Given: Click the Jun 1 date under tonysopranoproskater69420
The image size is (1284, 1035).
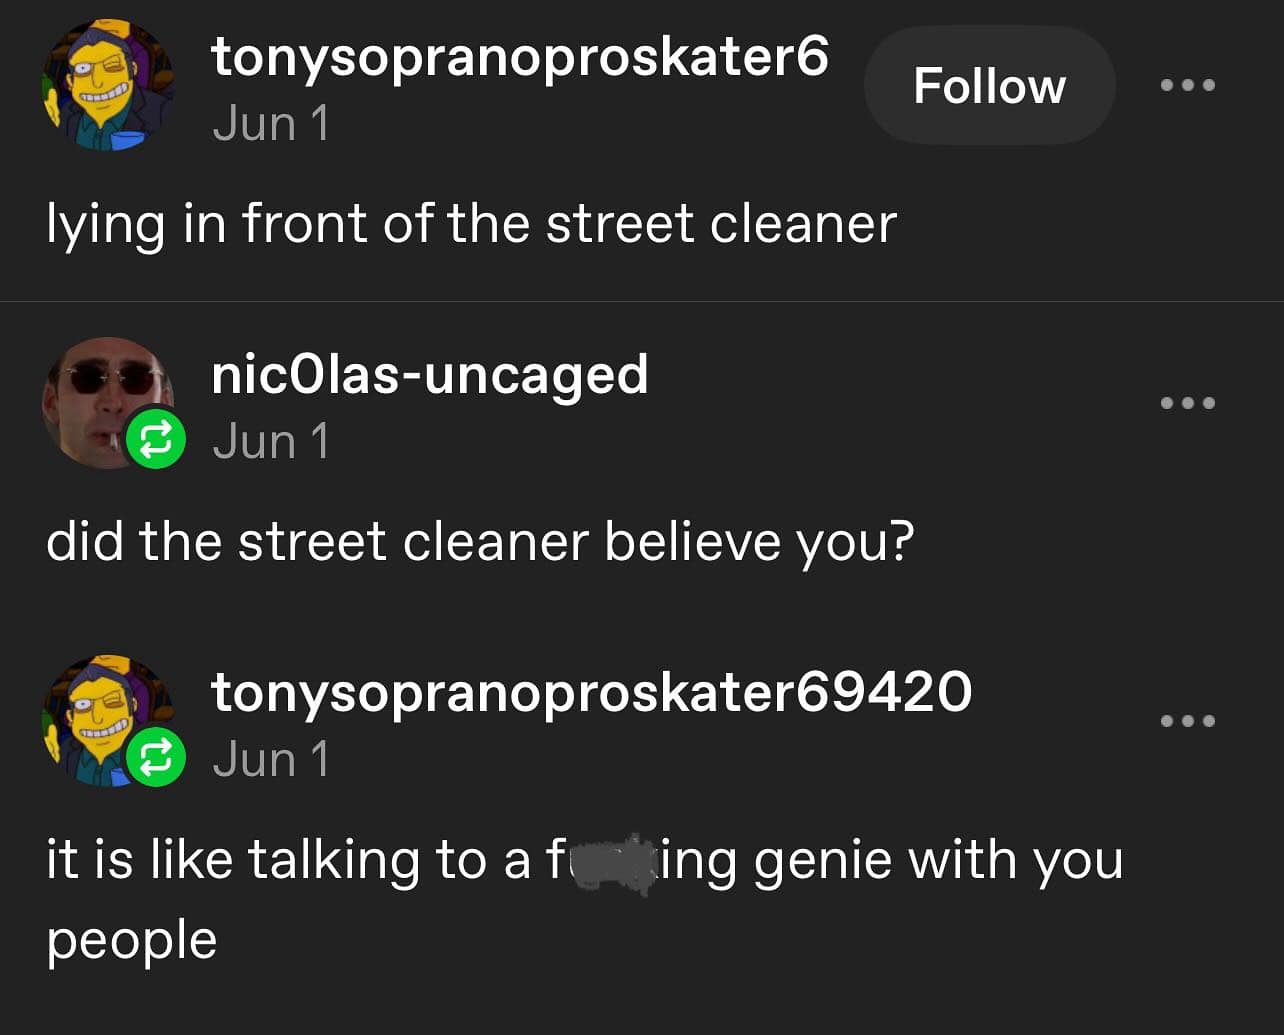Looking at the screenshot, I should (270, 760).
